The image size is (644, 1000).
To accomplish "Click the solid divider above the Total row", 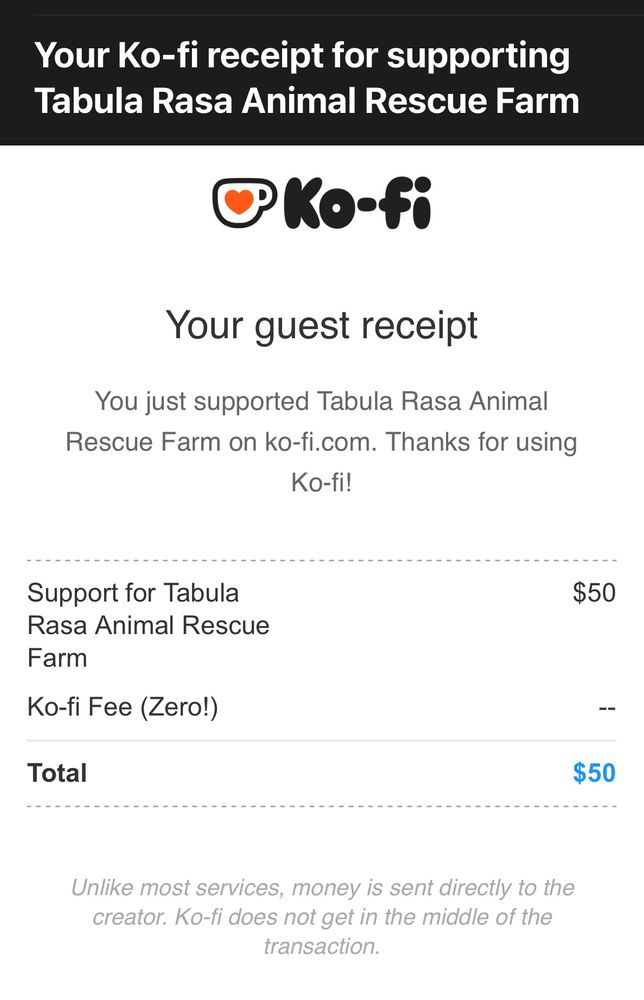I will pyautogui.click(x=321, y=740).
